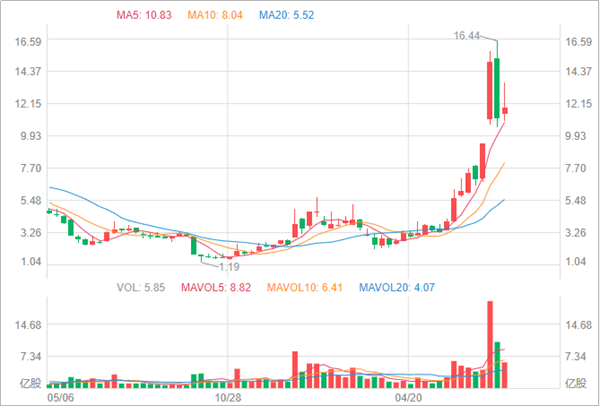Select the 05/06 date label

[x=59, y=397]
